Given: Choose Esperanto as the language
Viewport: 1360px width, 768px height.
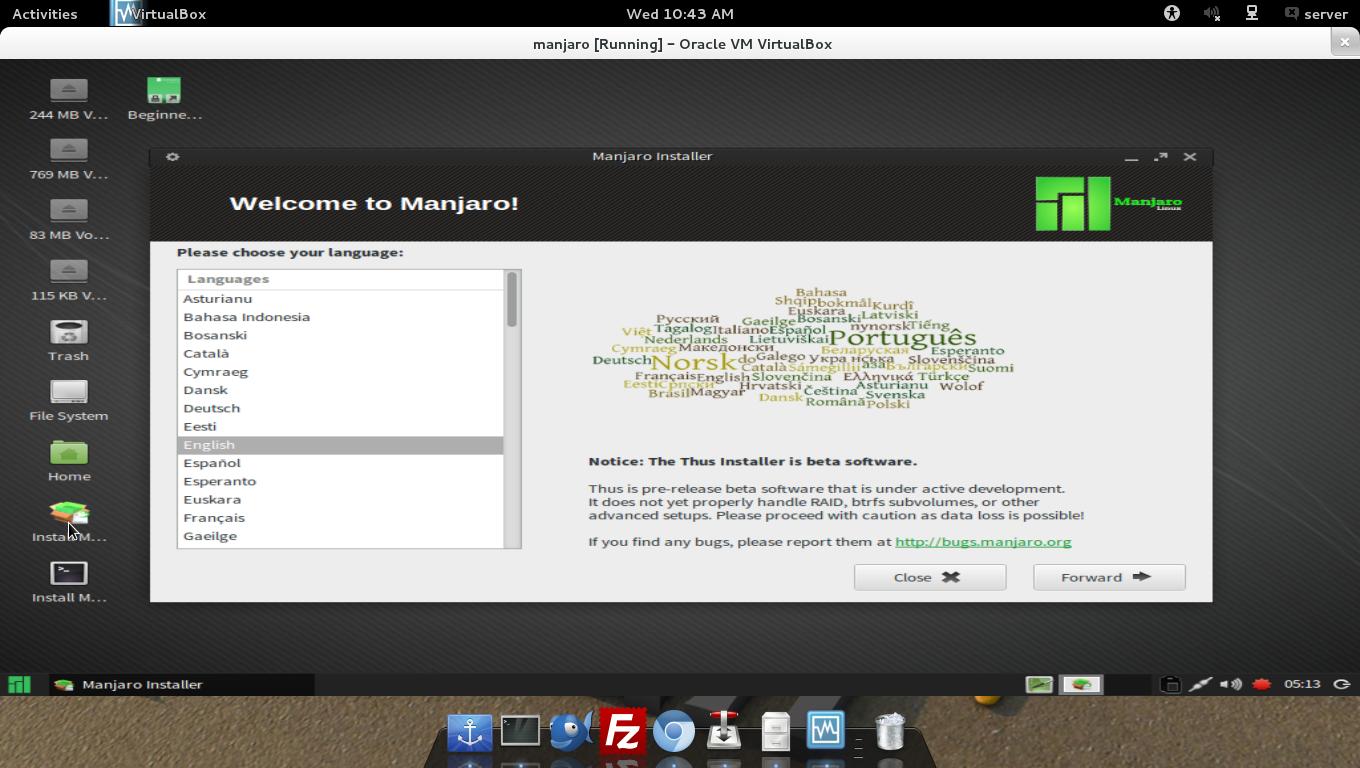Looking at the screenshot, I should (341, 481).
